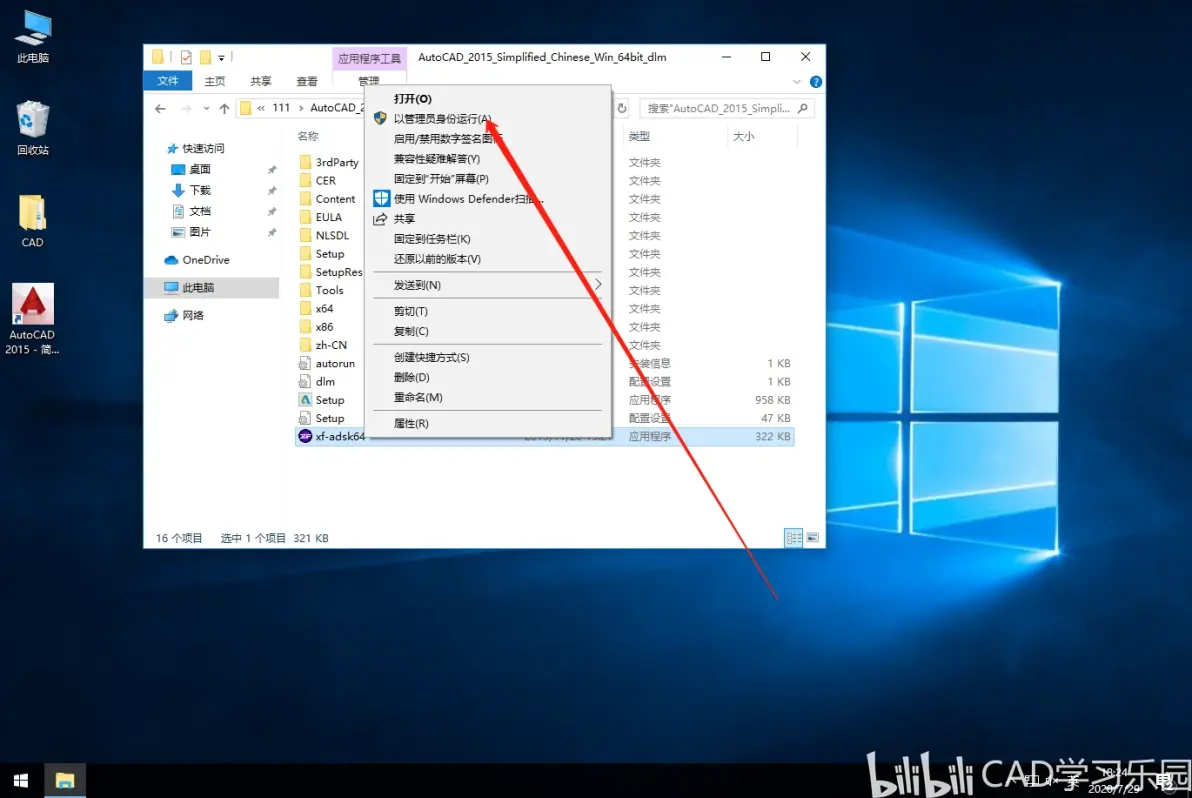
Task: Go up one folder level arrow
Action: pos(224,109)
